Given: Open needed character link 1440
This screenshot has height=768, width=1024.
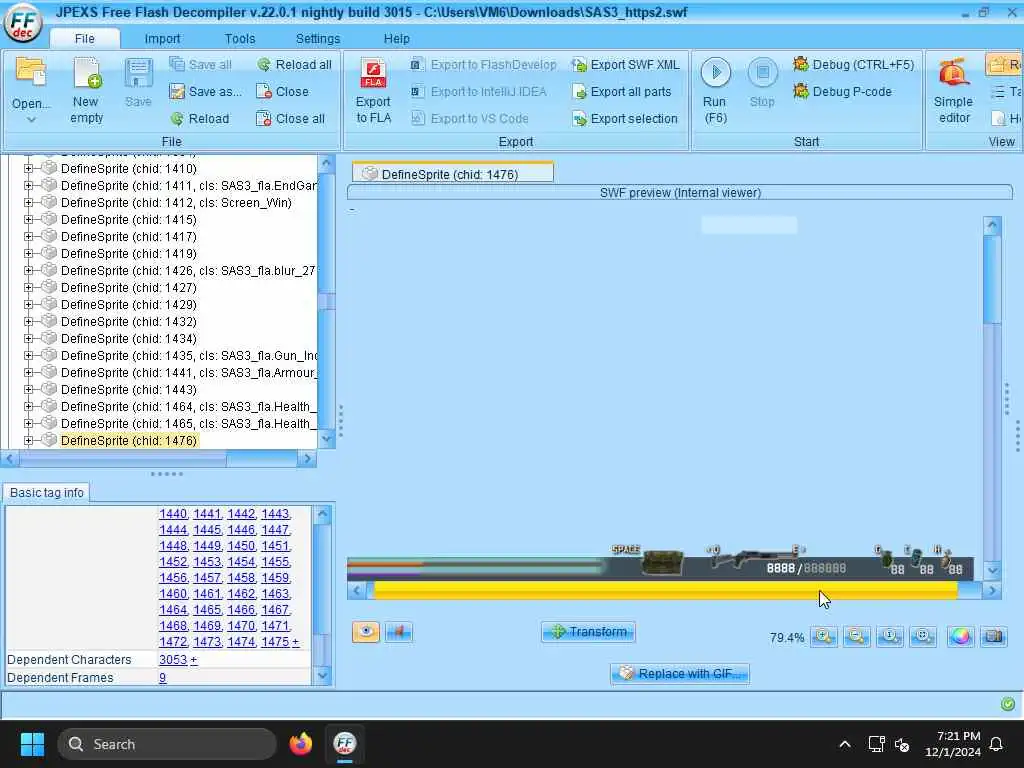Looking at the screenshot, I should (172, 514).
